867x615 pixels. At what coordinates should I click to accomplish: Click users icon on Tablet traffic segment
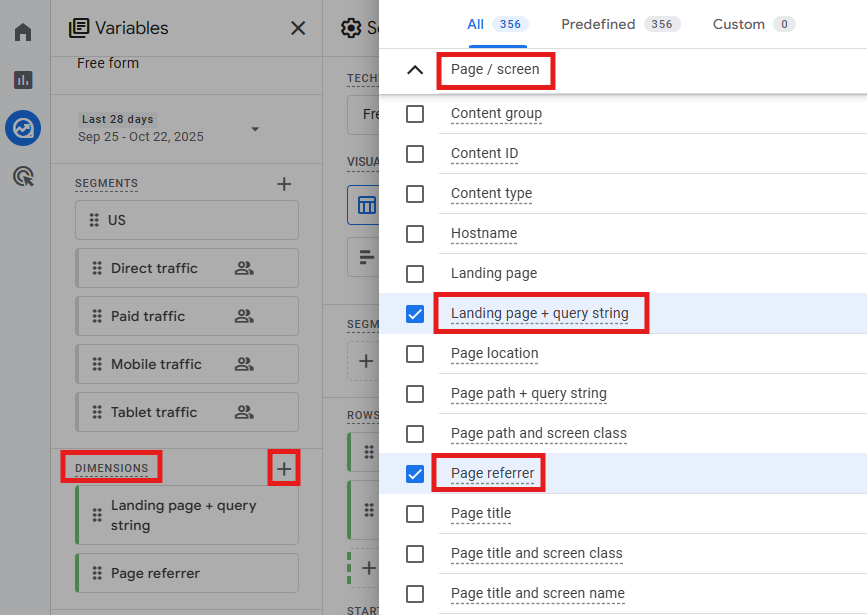click(x=244, y=412)
